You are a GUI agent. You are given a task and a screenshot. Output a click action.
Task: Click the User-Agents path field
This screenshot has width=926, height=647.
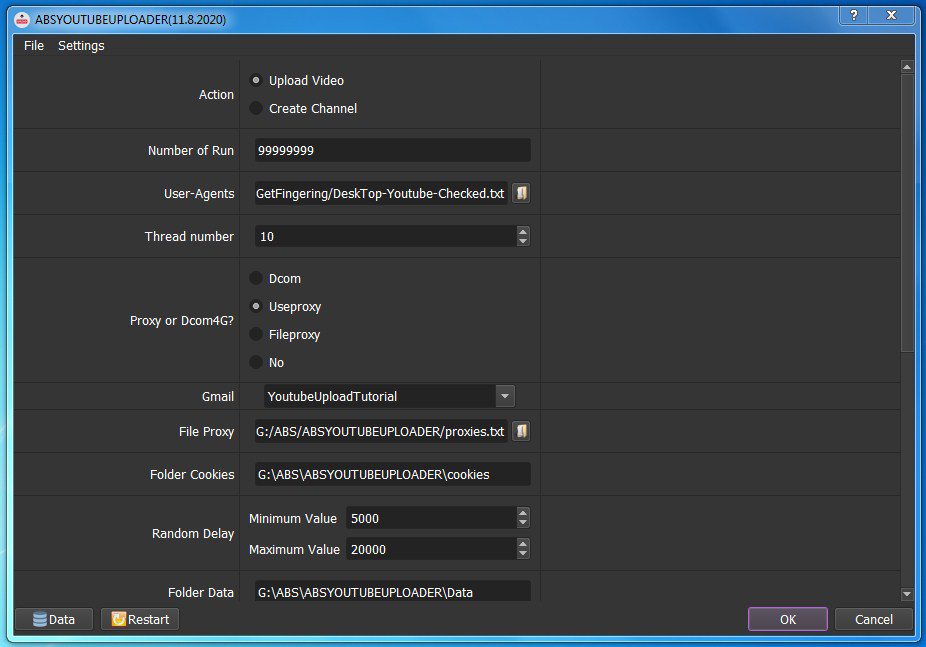click(381, 193)
